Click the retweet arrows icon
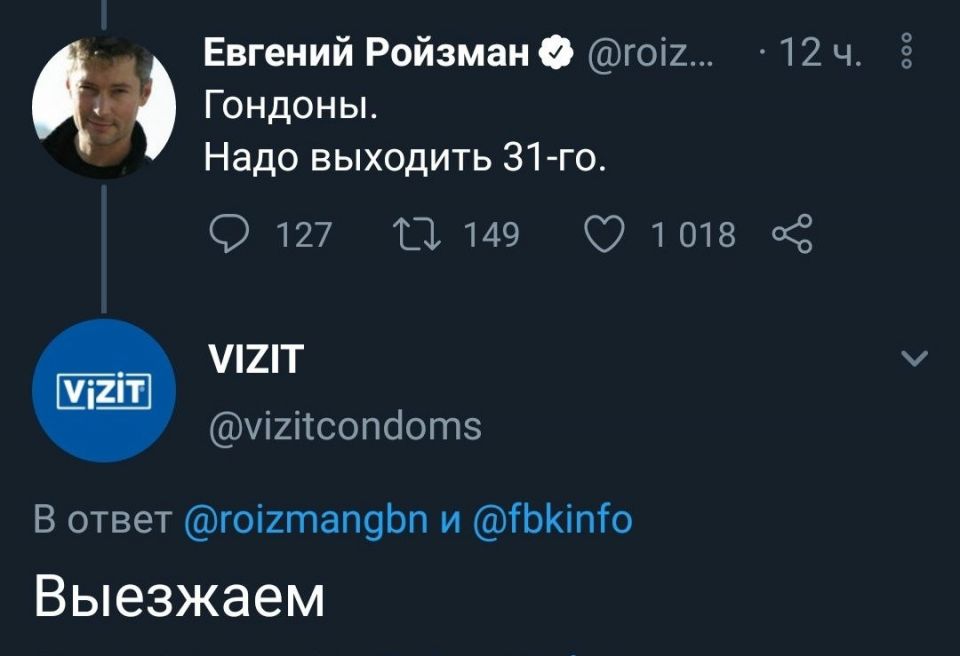 (x=416, y=235)
